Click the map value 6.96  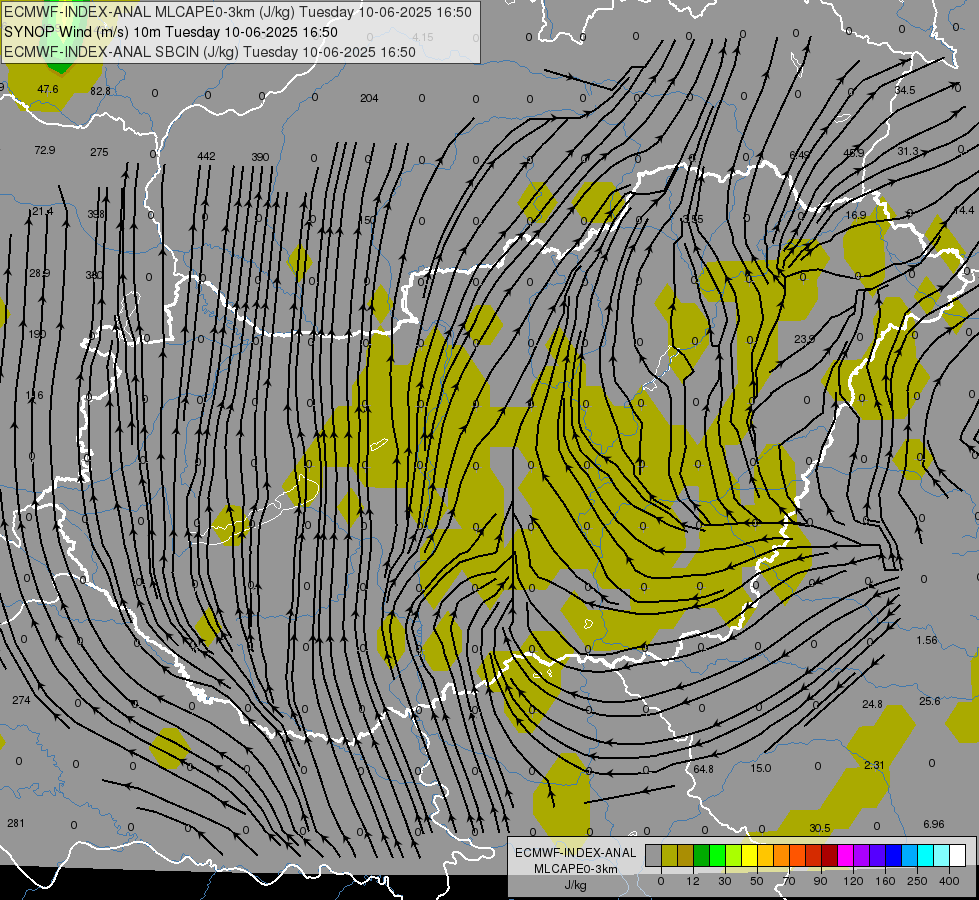933,824
